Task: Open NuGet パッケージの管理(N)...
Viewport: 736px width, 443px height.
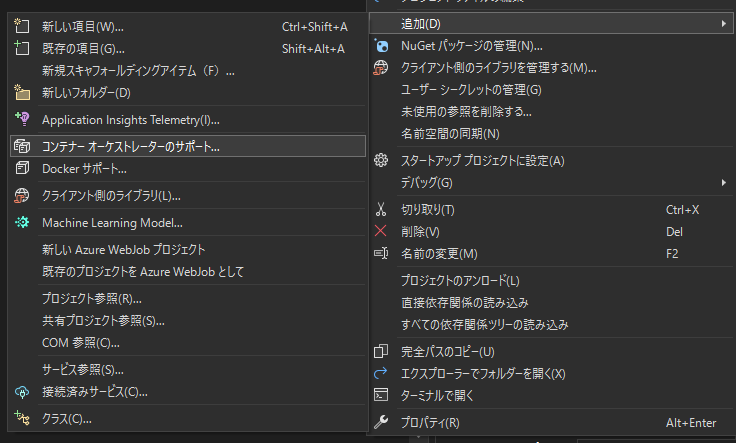Action: point(551,46)
